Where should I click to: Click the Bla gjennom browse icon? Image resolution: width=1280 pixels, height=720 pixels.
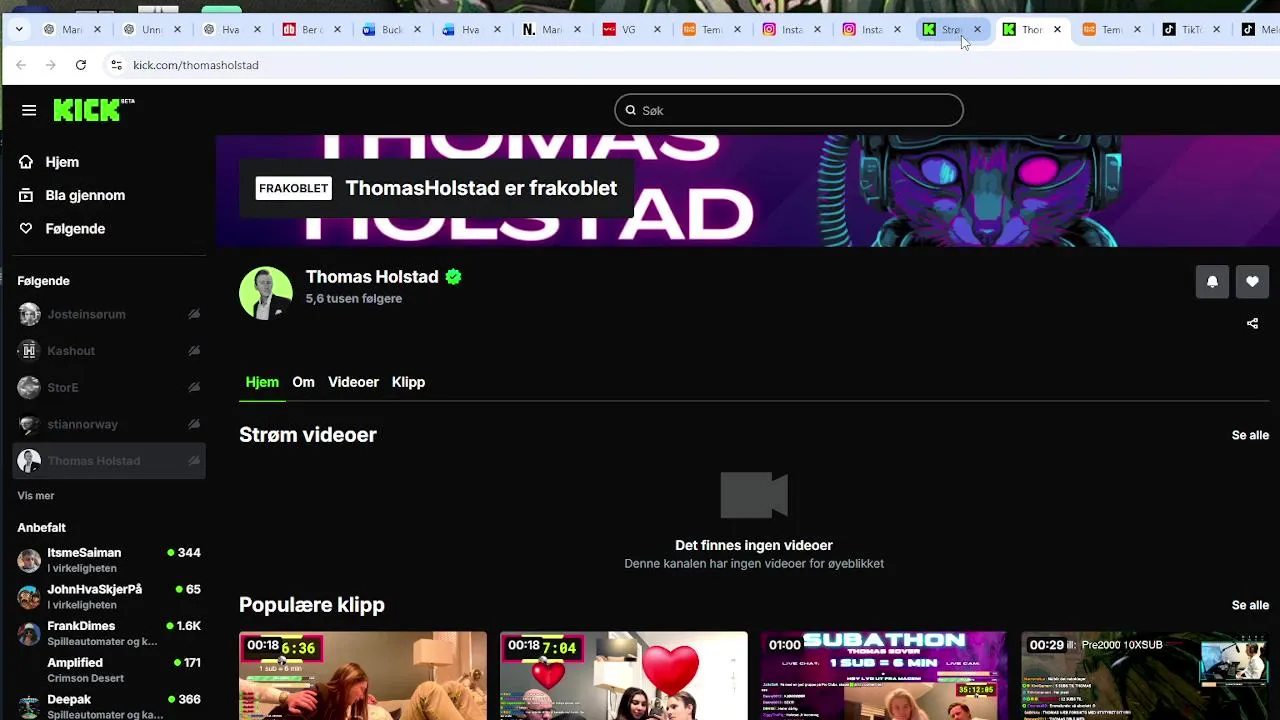tap(26, 195)
